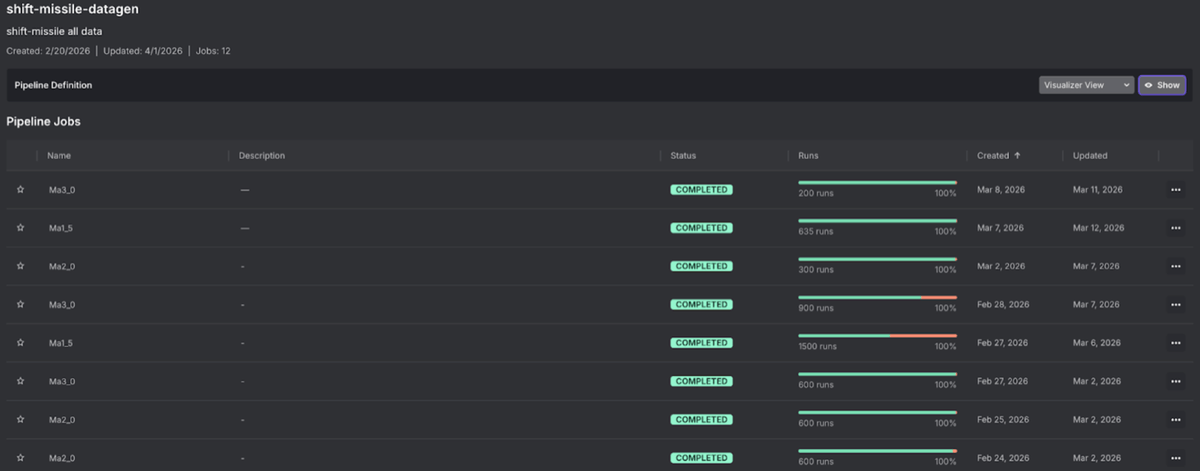Click the COMPLETED badge of the 200 runs job

(701, 189)
